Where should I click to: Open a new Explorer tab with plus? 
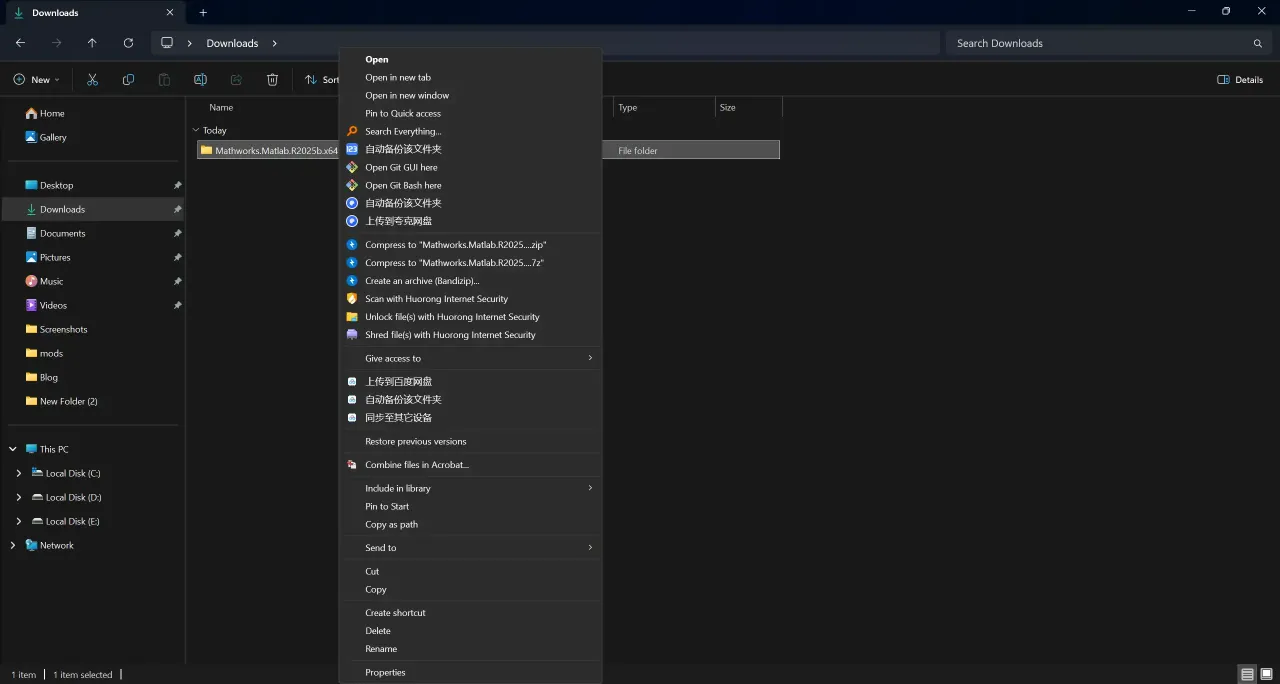pos(203,13)
